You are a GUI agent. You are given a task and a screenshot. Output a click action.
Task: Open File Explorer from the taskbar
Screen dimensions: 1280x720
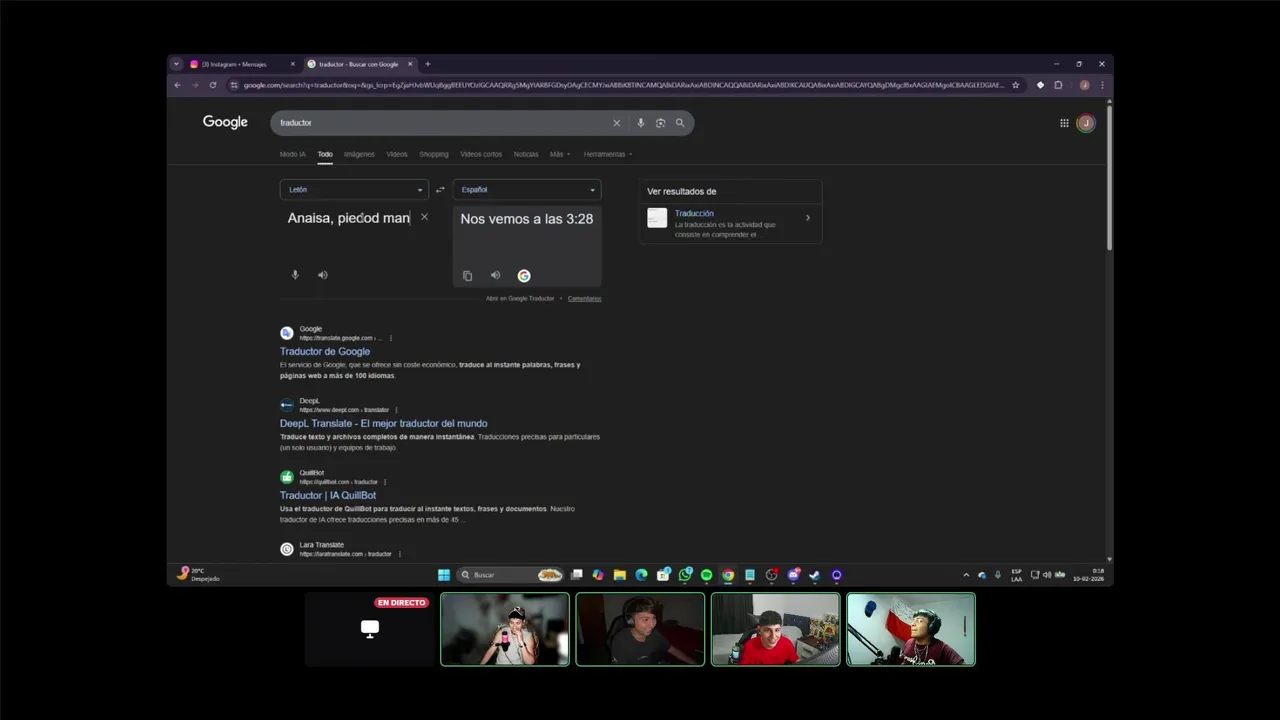click(620, 575)
